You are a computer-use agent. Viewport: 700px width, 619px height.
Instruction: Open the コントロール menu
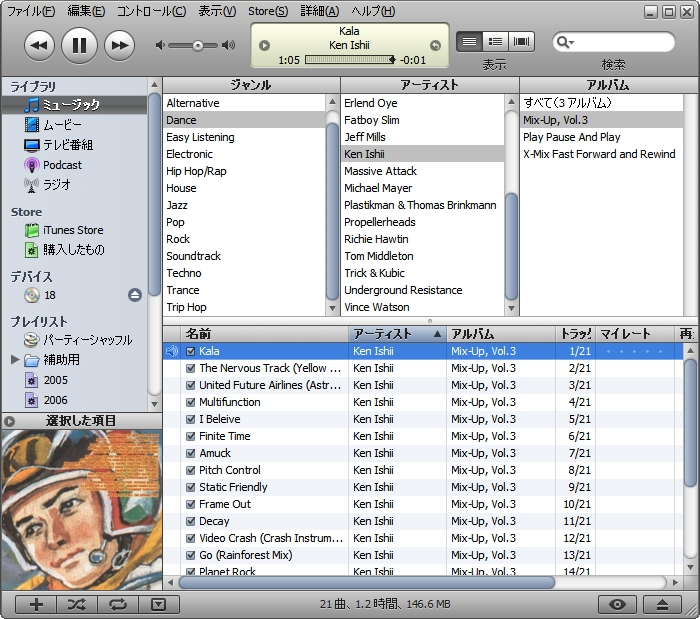(151, 11)
